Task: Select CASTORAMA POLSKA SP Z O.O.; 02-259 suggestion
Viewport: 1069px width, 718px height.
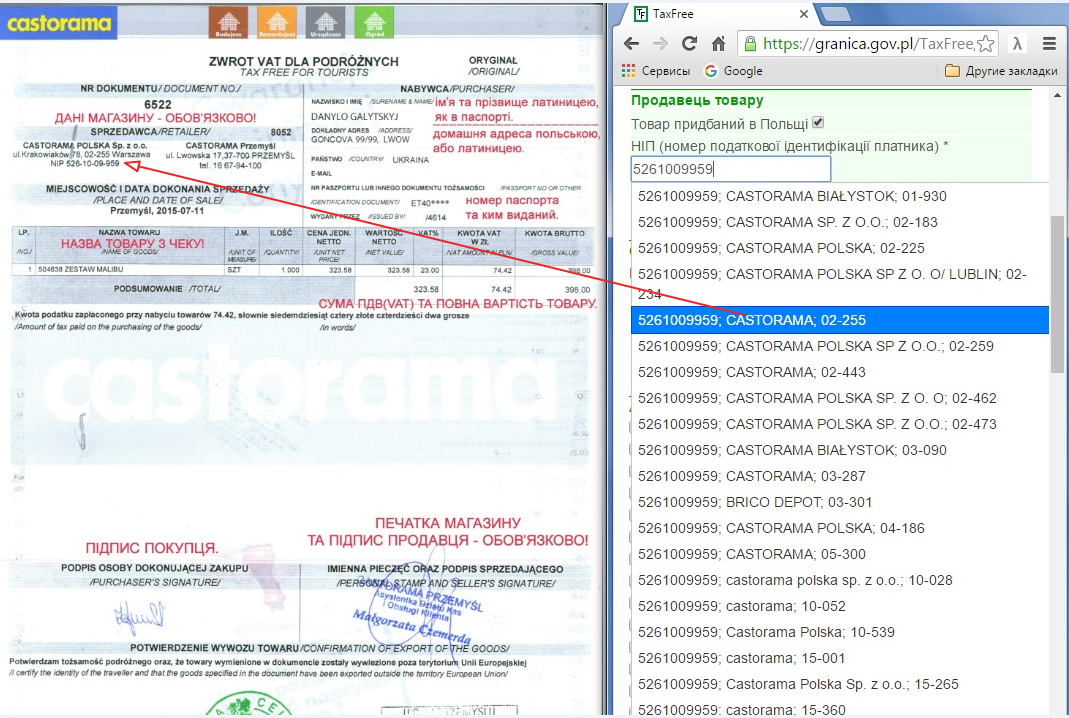Action: (840, 346)
